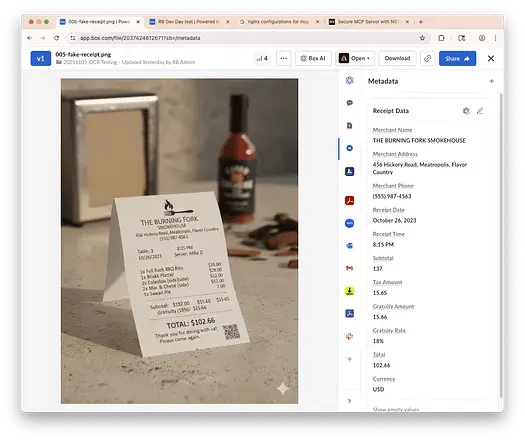Select the currency value USD

pos(378,389)
